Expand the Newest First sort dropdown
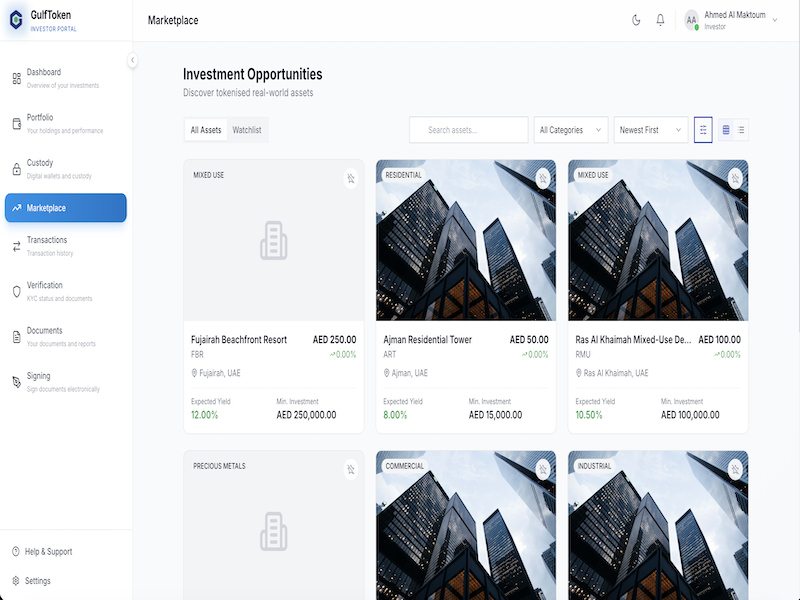800x600 pixels. click(x=651, y=129)
